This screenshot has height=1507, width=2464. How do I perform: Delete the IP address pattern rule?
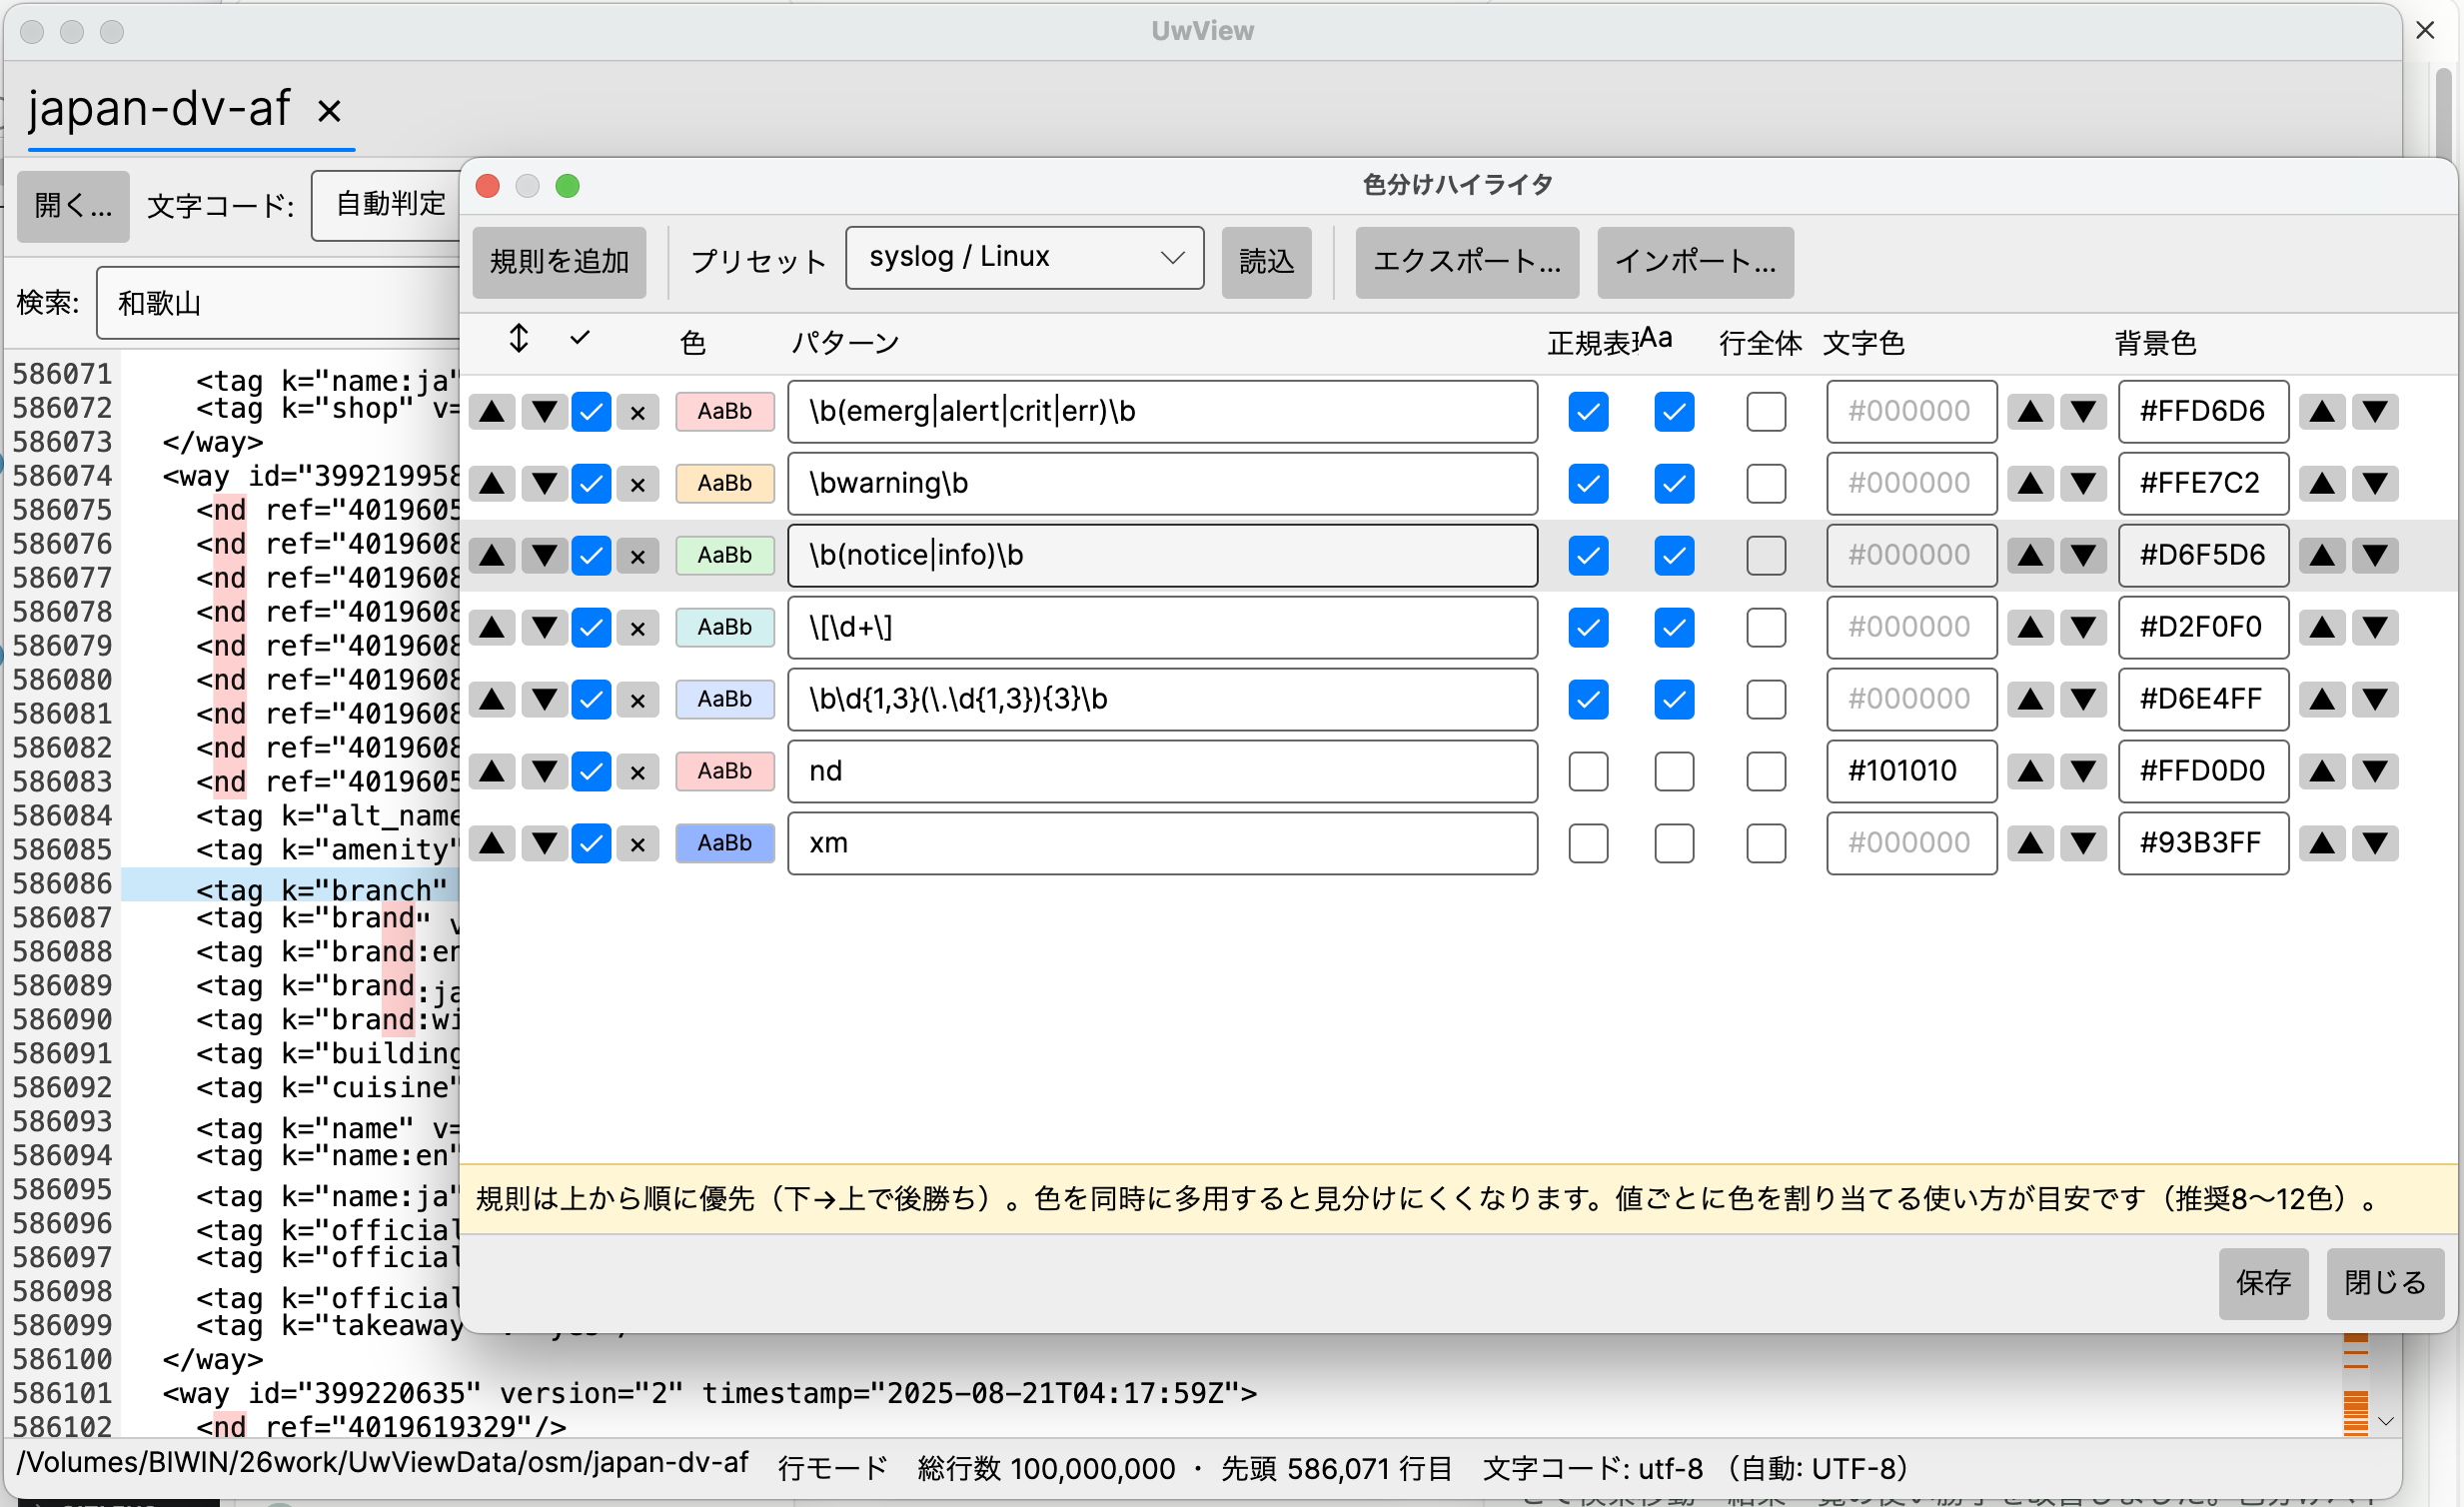[638, 700]
